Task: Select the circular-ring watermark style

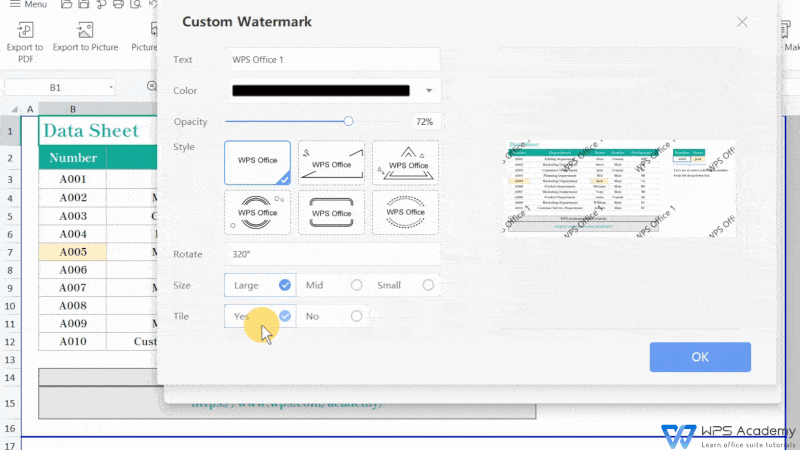Action: [258, 212]
